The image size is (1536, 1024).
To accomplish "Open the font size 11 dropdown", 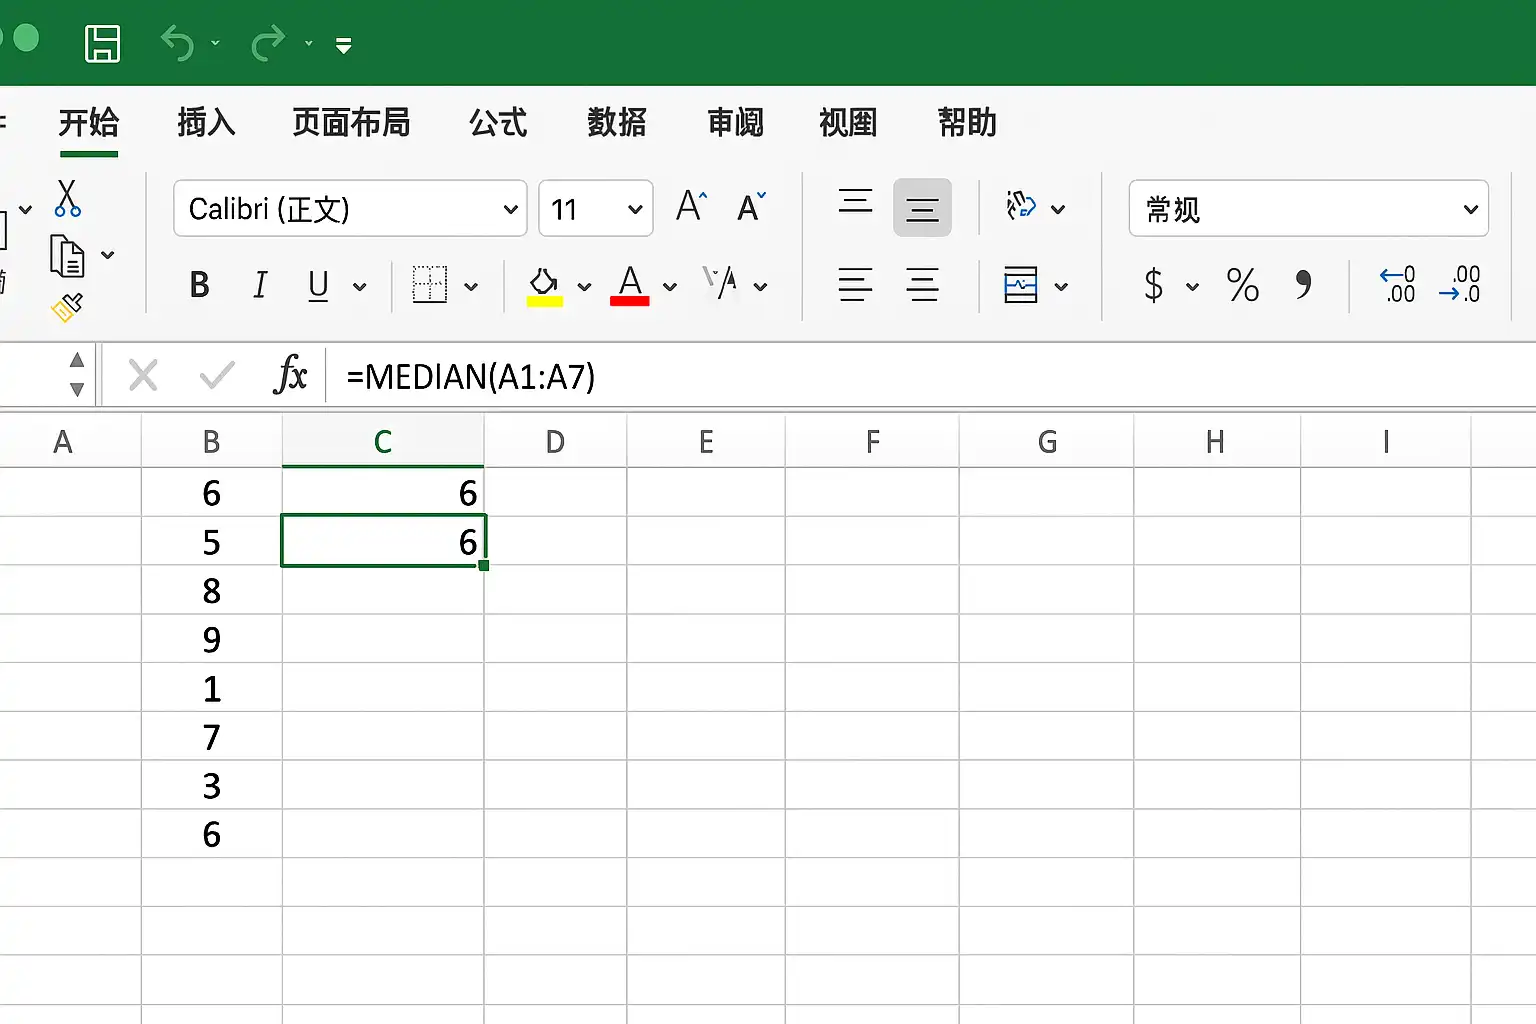I will click(x=596, y=208).
